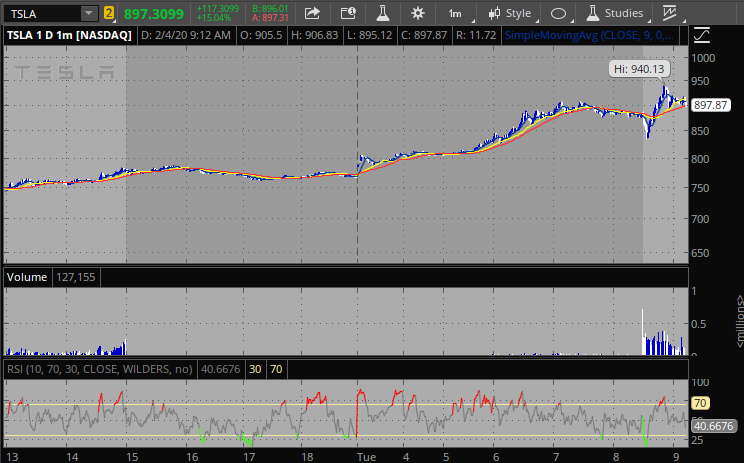Screen dimensions: 744x463
Task: Click the ask price A: 897.31
Action: [x=270, y=18]
